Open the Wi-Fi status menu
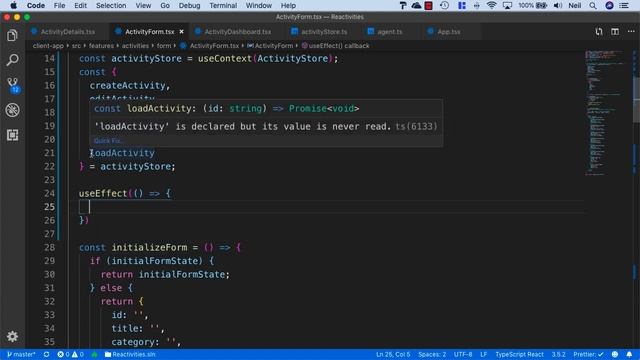The height and width of the screenshot is (360, 640). [x=491, y=5]
